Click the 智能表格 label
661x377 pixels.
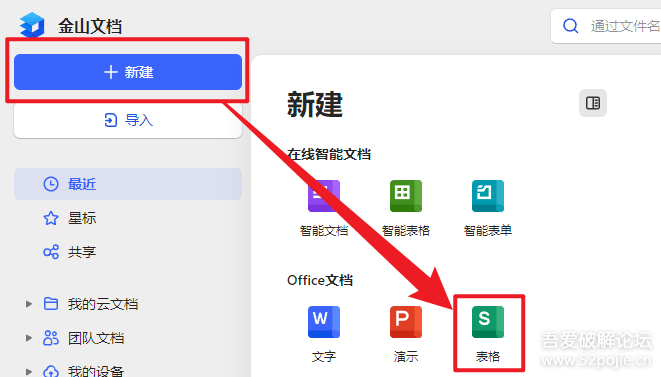[406, 231]
